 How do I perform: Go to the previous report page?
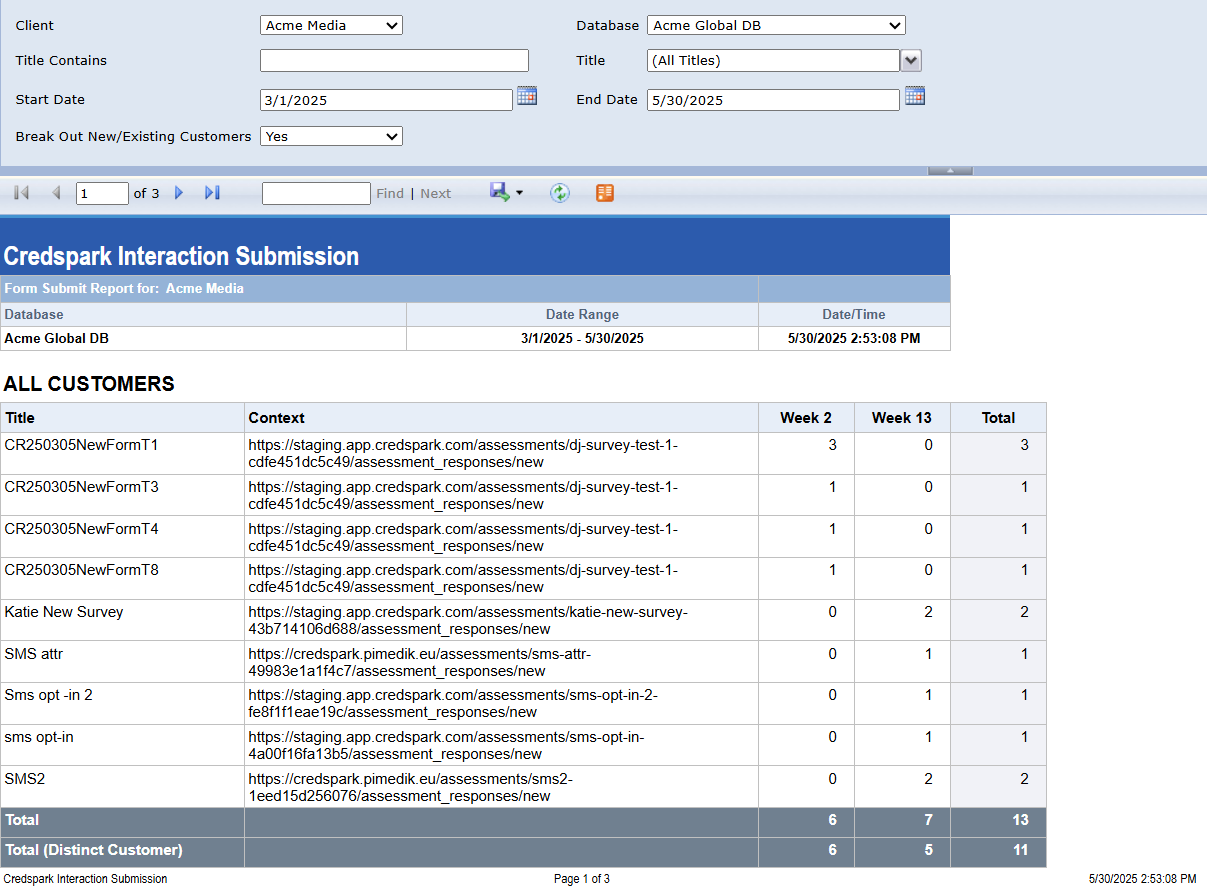coord(56,193)
